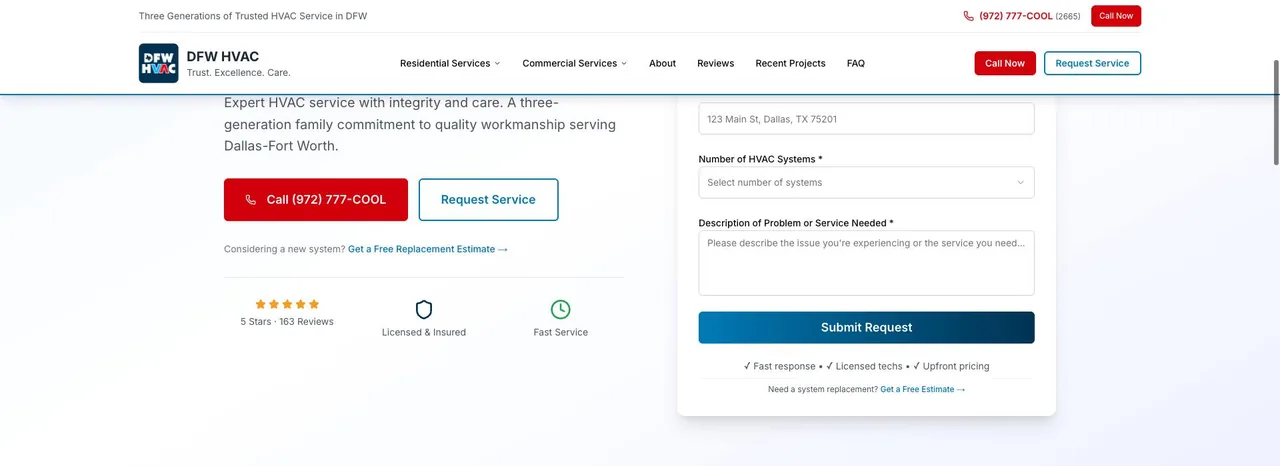The image size is (1280, 466).
Task: Click the Submit Request button
Action: (x=866, y=327)
